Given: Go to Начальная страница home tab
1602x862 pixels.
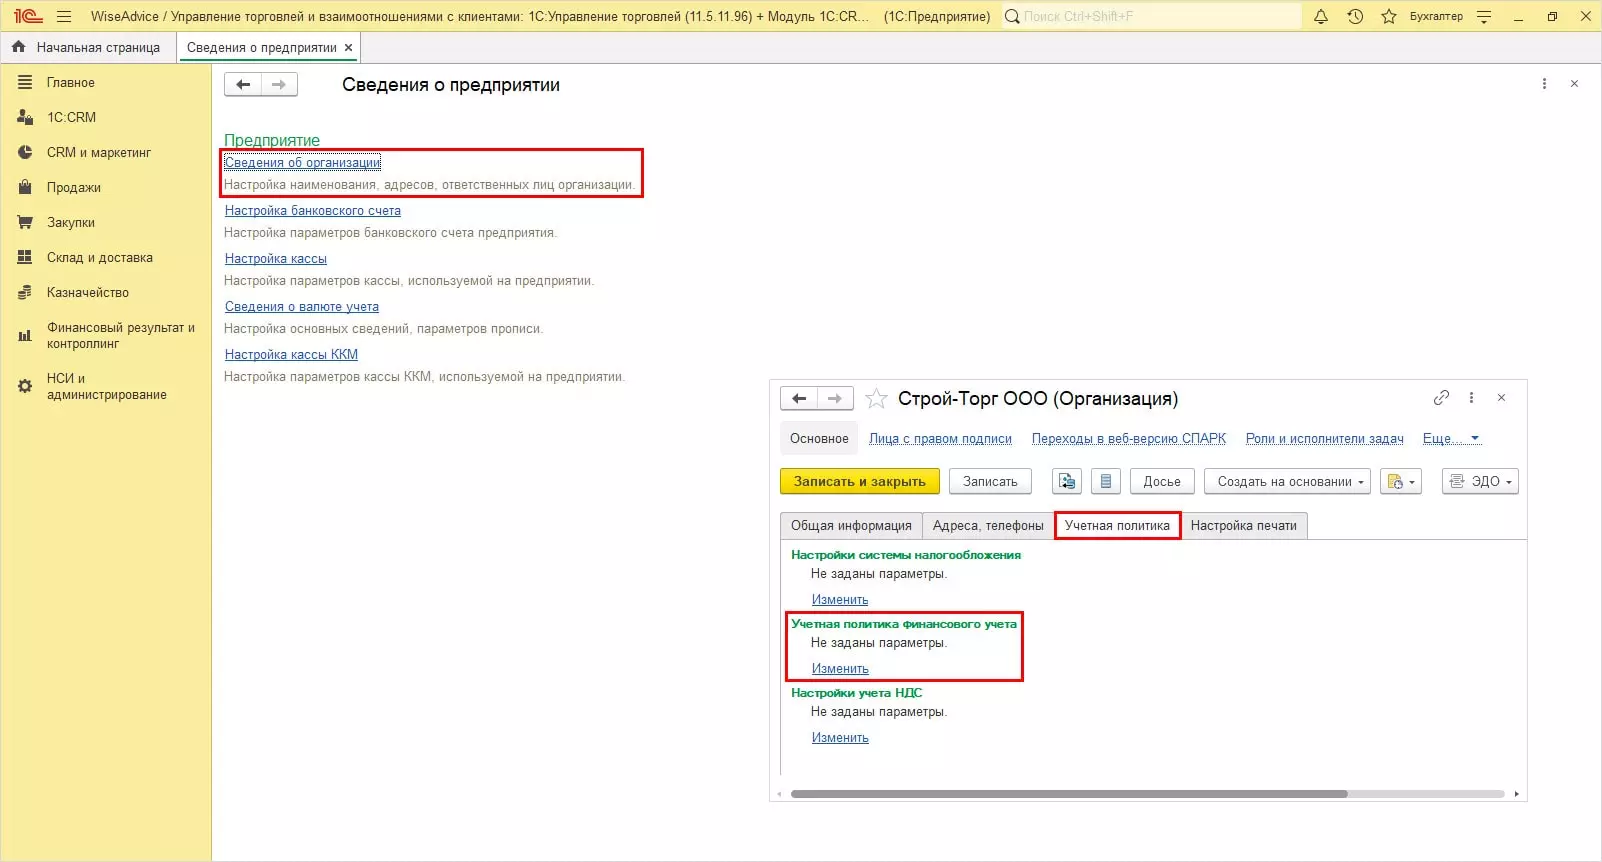Looking at the screenshot, I should point(87,47).
